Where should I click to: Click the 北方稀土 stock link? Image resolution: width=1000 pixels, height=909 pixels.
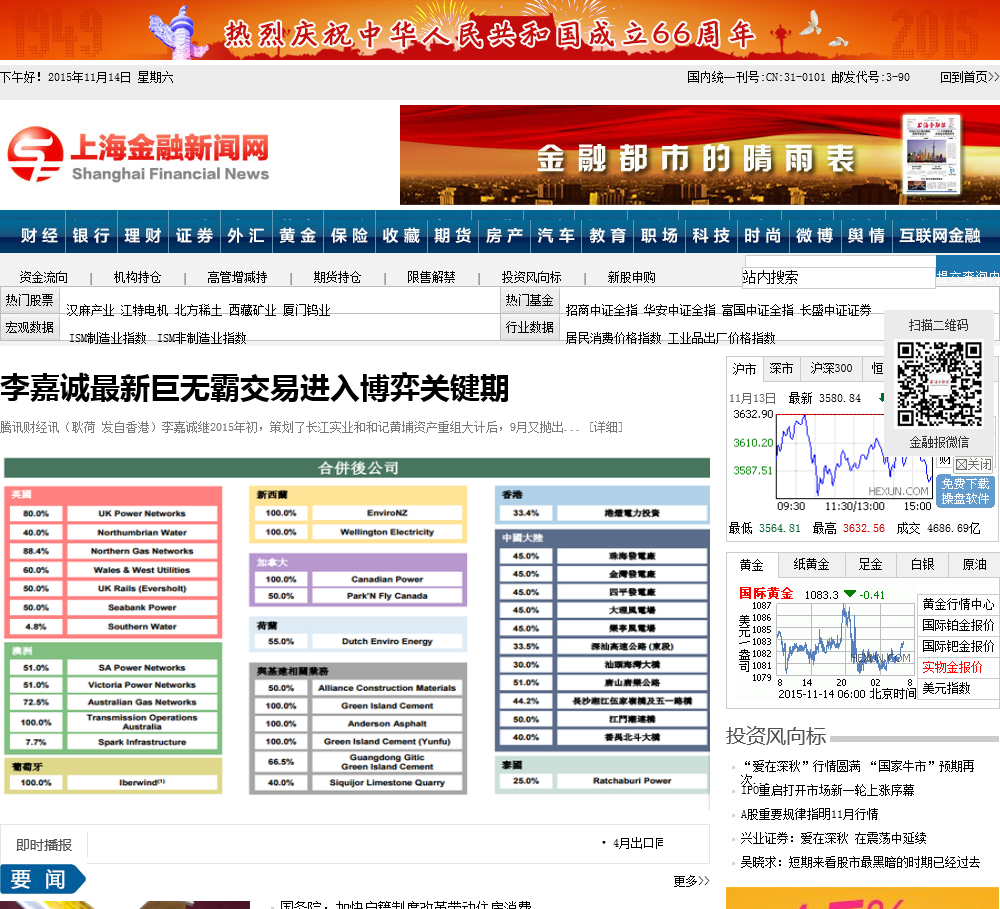tap(198, 310)
